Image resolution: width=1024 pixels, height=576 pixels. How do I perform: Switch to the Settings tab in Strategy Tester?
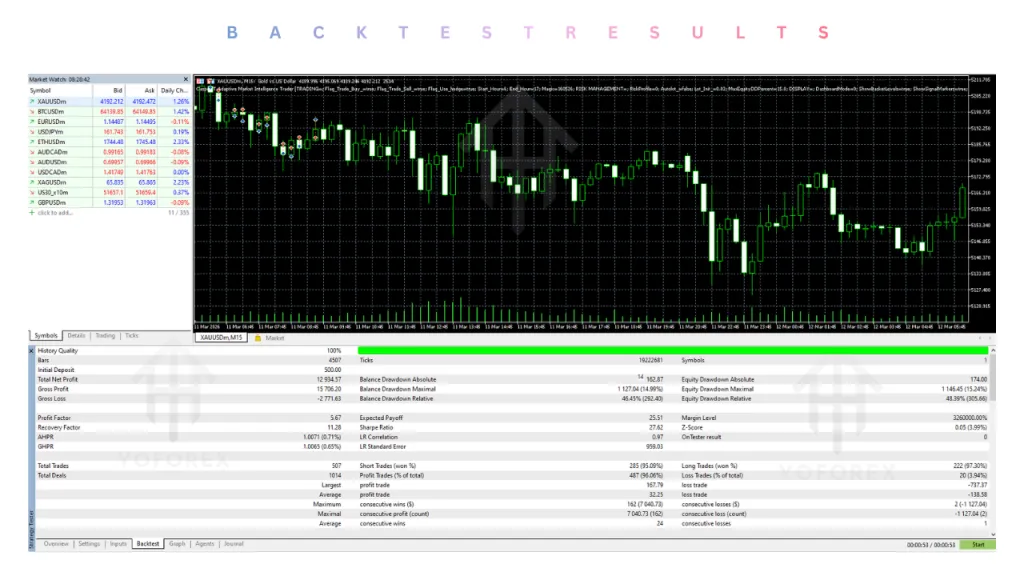[x=89, y=544]
